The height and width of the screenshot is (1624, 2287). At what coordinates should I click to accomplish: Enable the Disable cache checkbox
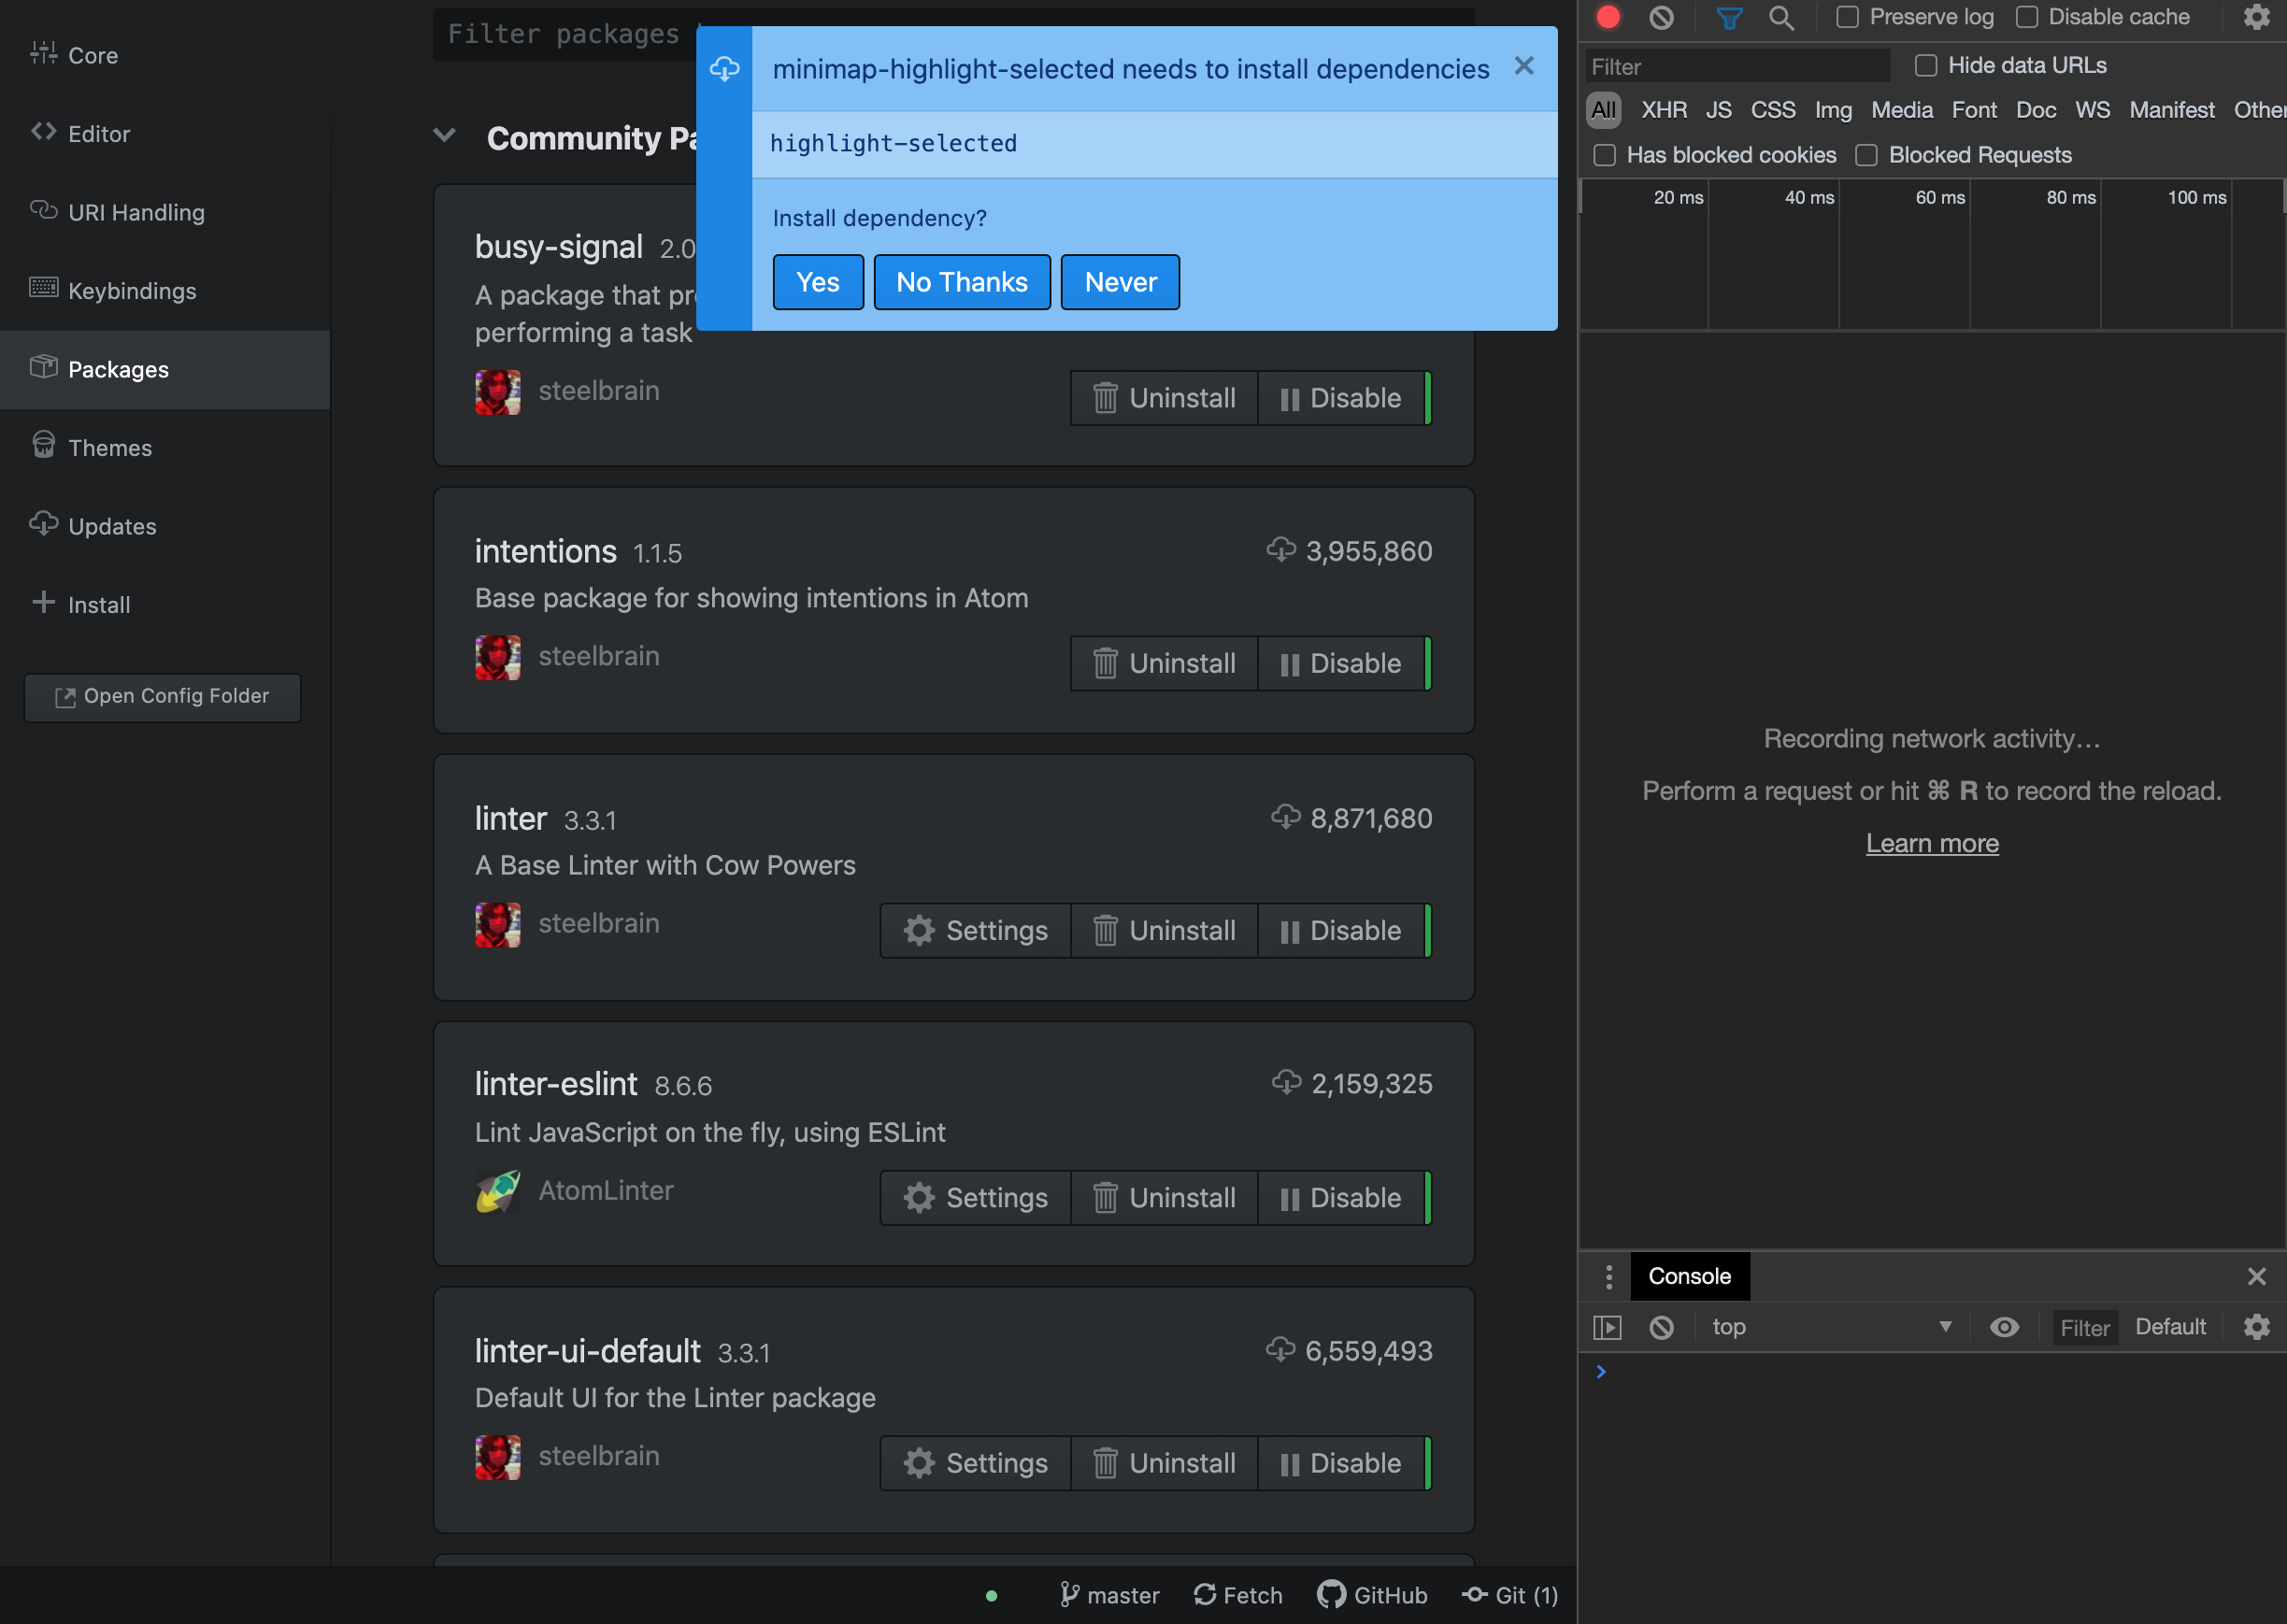pyautogui.click(x=2027, y=17)
